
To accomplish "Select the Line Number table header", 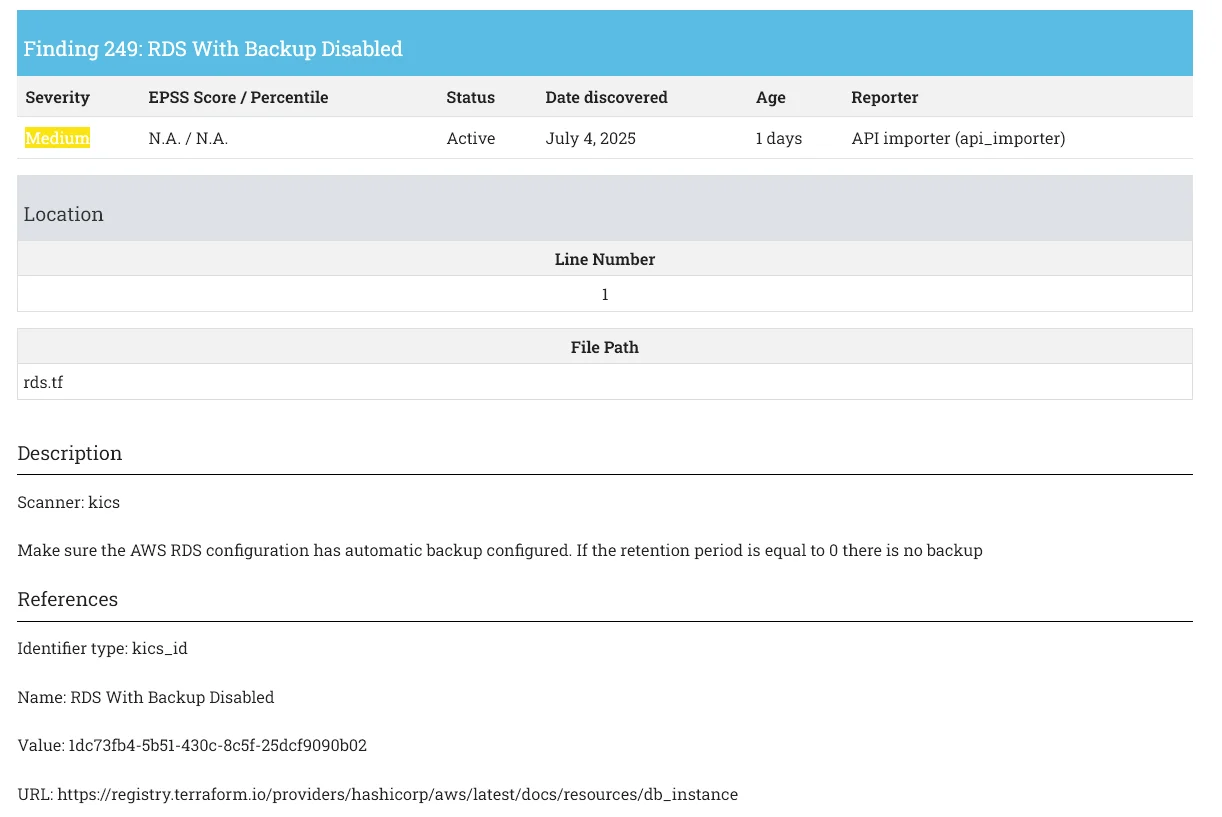I will (605, 259).
